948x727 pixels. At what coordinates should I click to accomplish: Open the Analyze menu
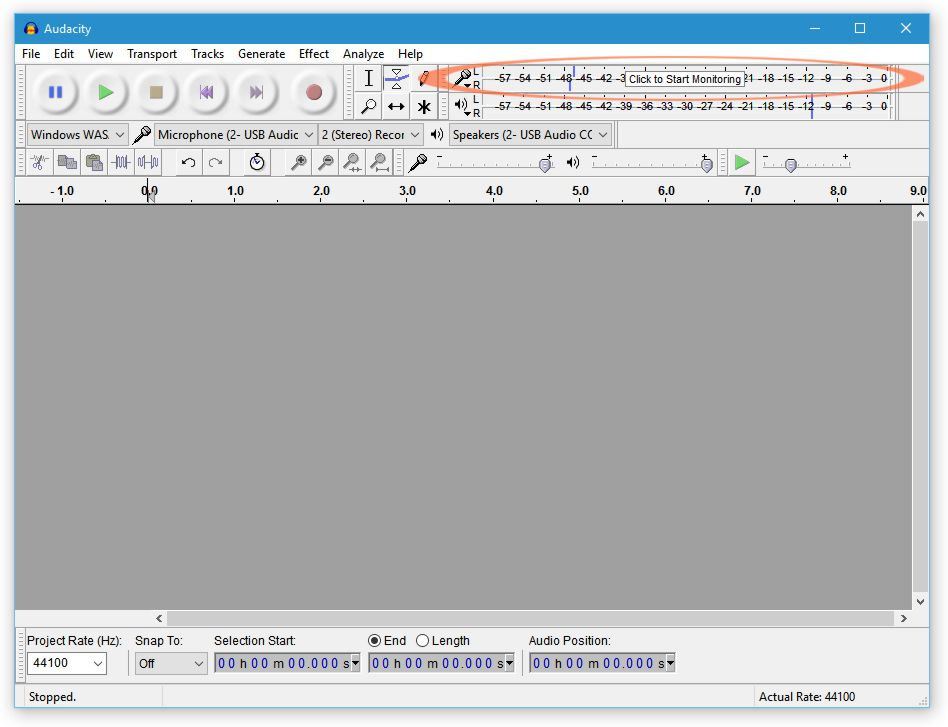(x=363, y=54)
